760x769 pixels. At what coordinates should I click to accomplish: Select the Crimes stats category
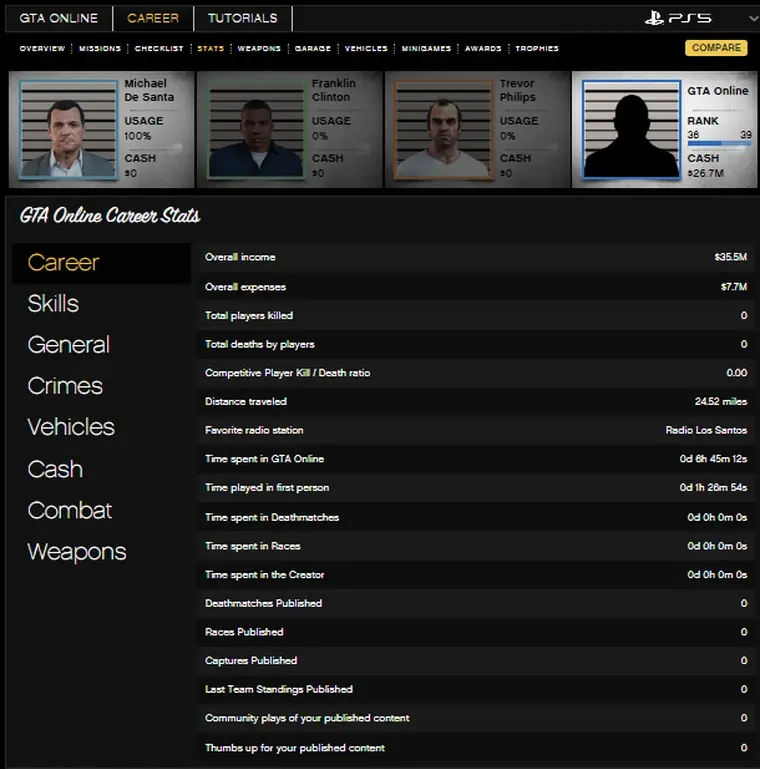(65, 386)
